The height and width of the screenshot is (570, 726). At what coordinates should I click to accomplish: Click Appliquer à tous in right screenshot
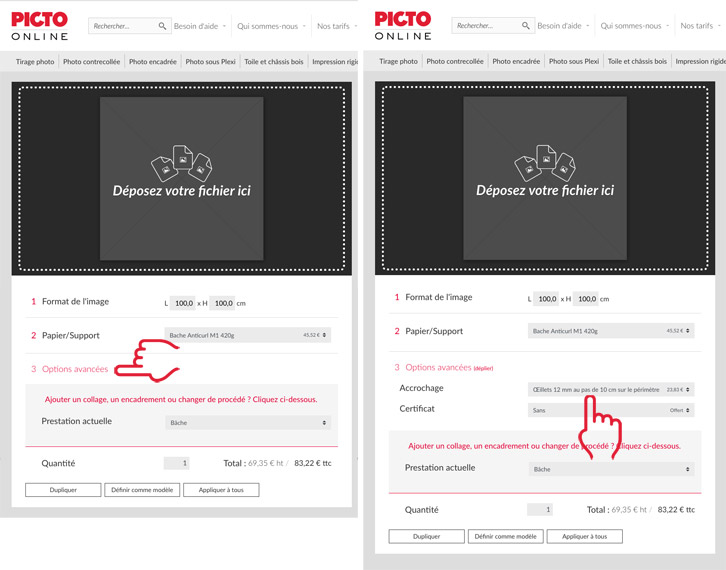(591, 537)
